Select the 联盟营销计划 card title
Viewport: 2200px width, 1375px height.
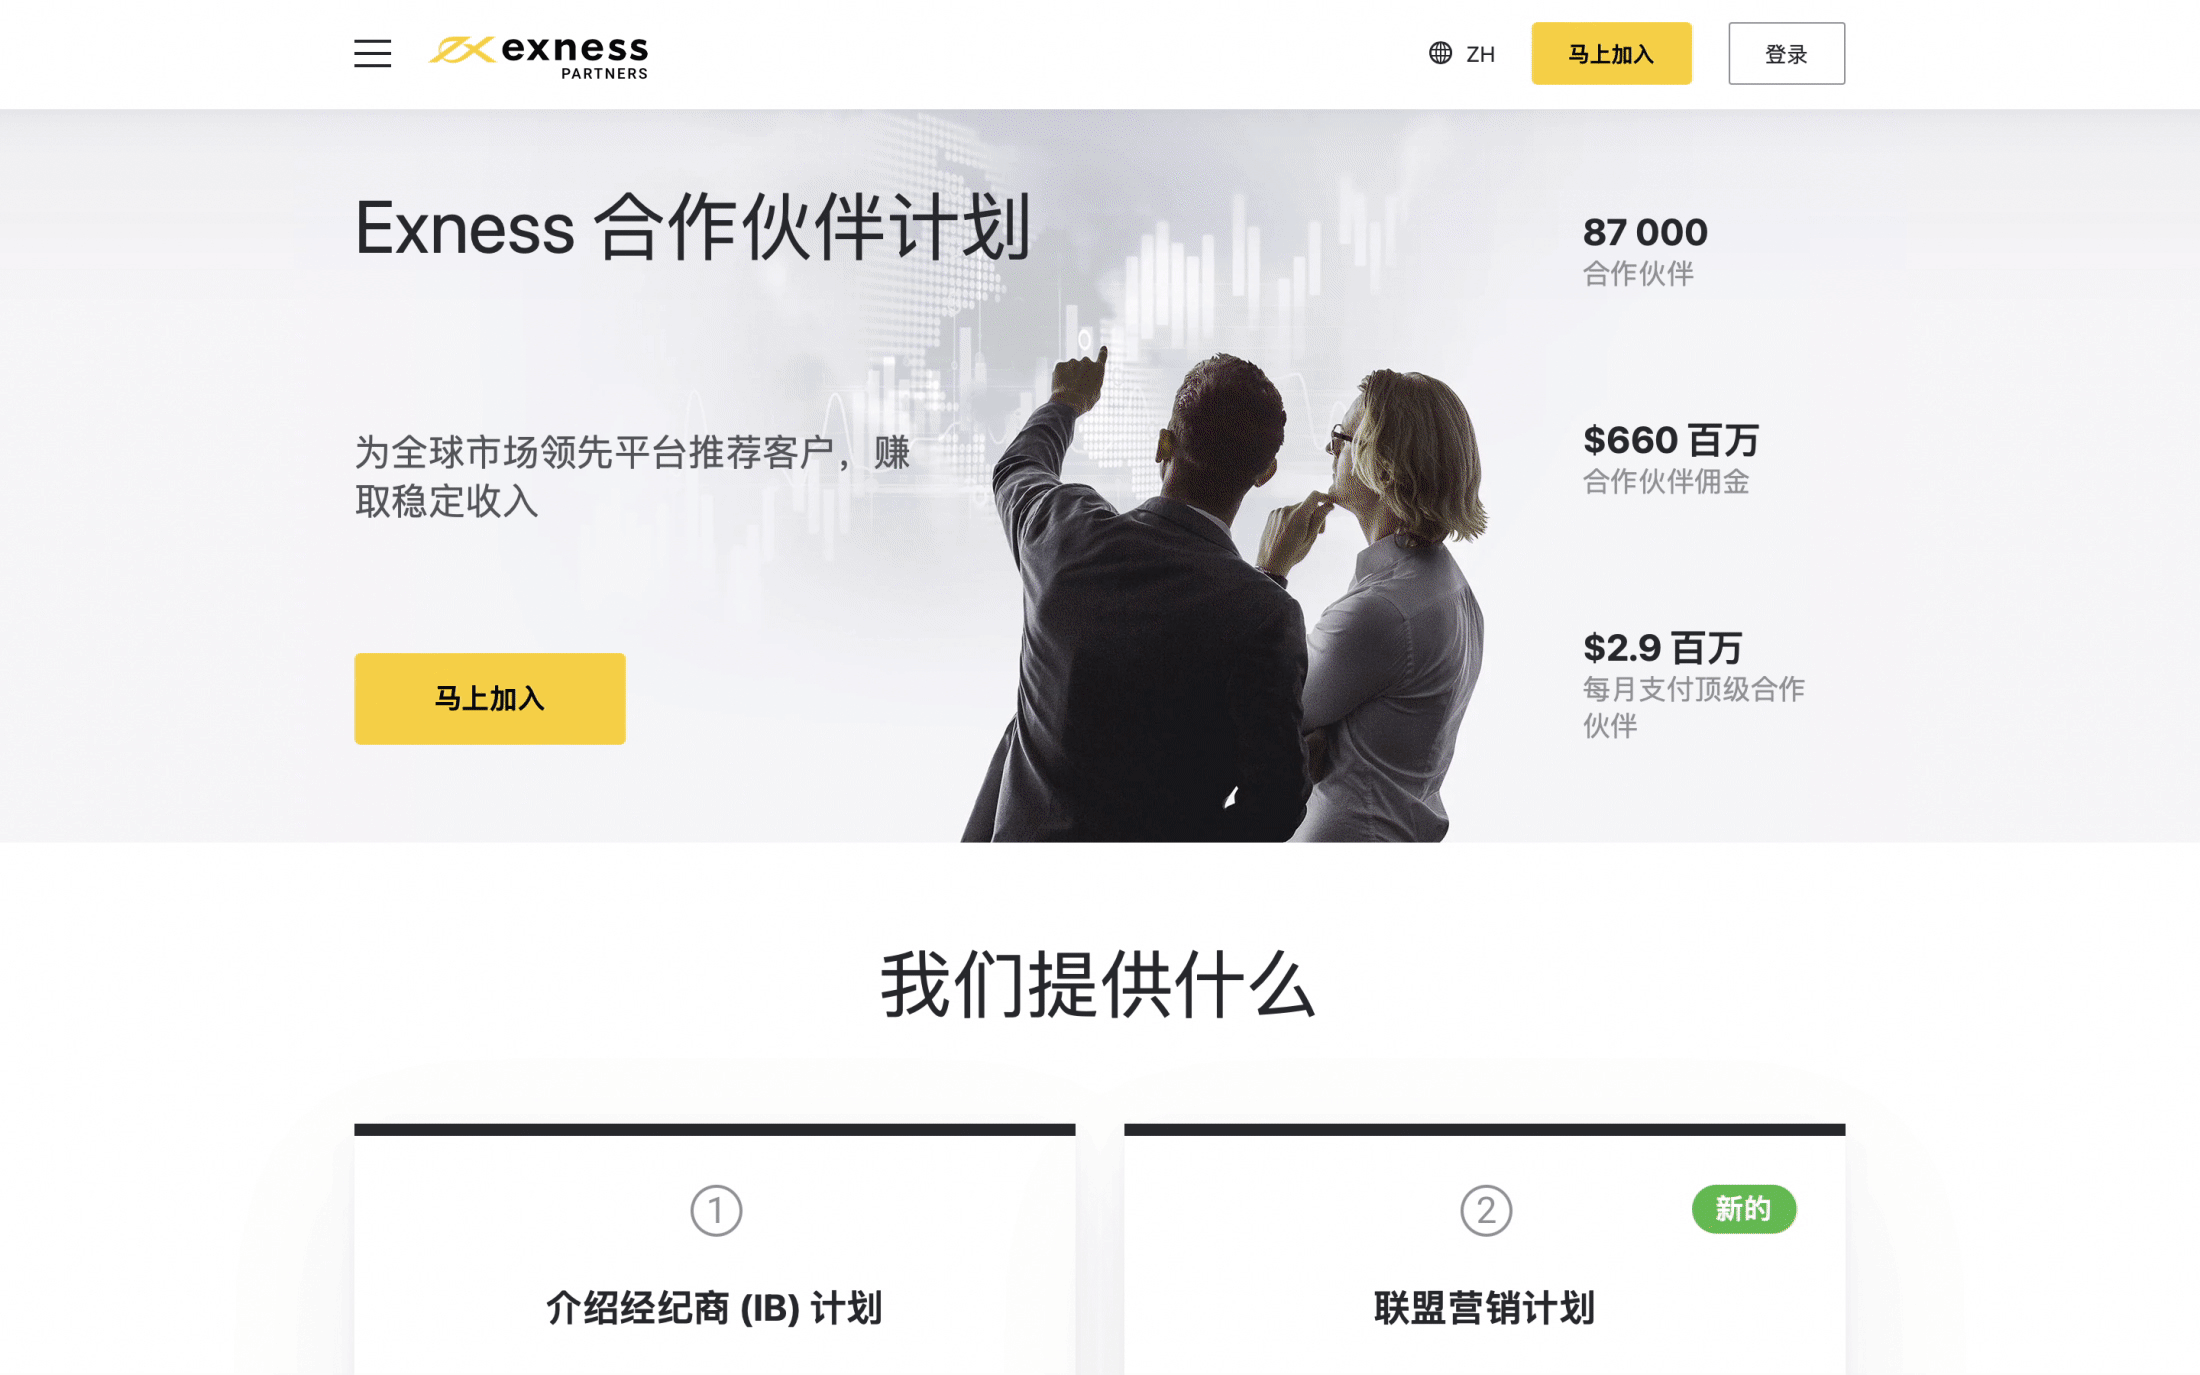pyautogui.click(x=1484, y=1308)
